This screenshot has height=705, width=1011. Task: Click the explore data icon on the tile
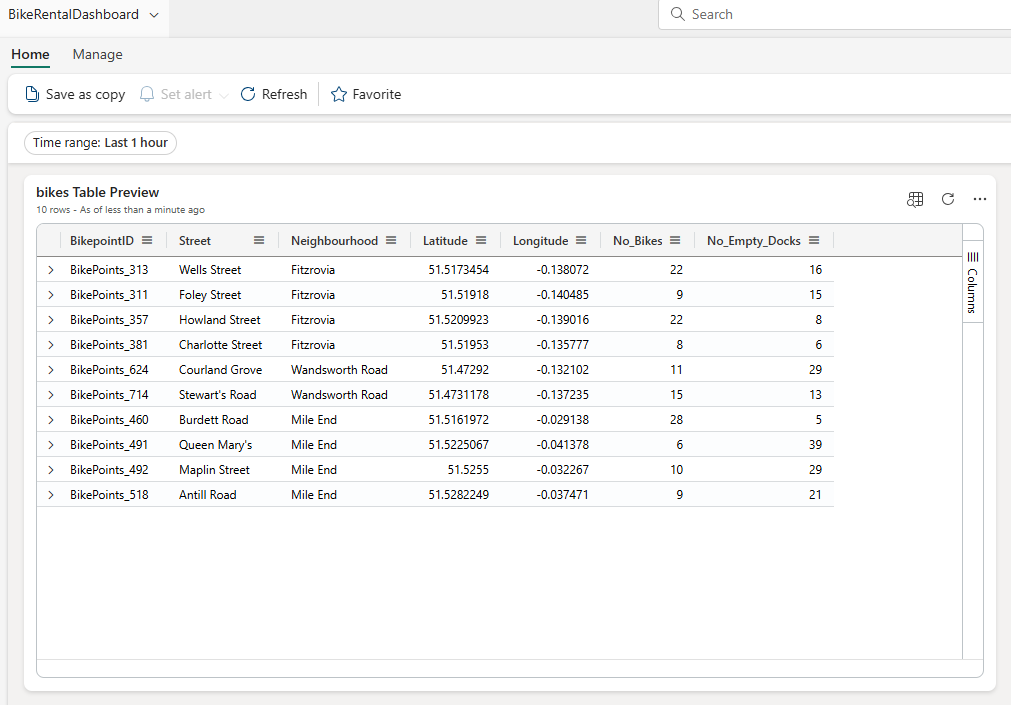915,199
